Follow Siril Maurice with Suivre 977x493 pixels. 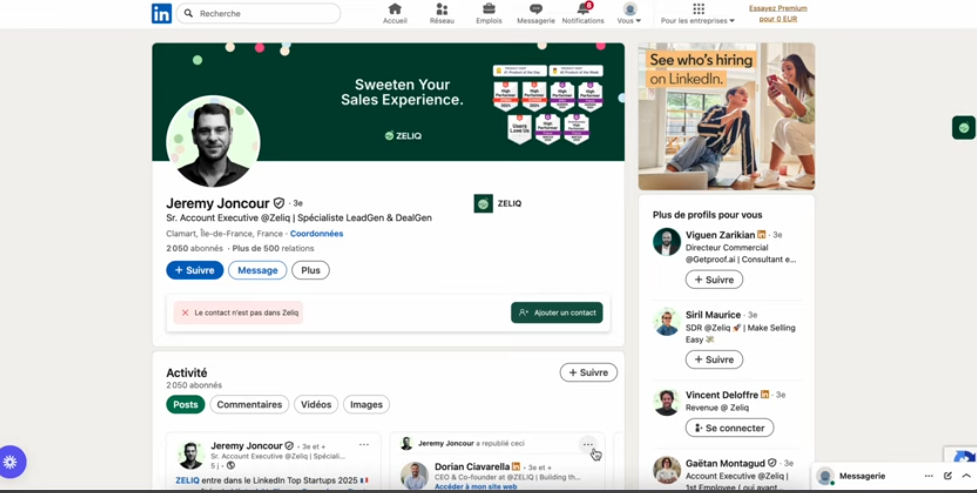714,360
